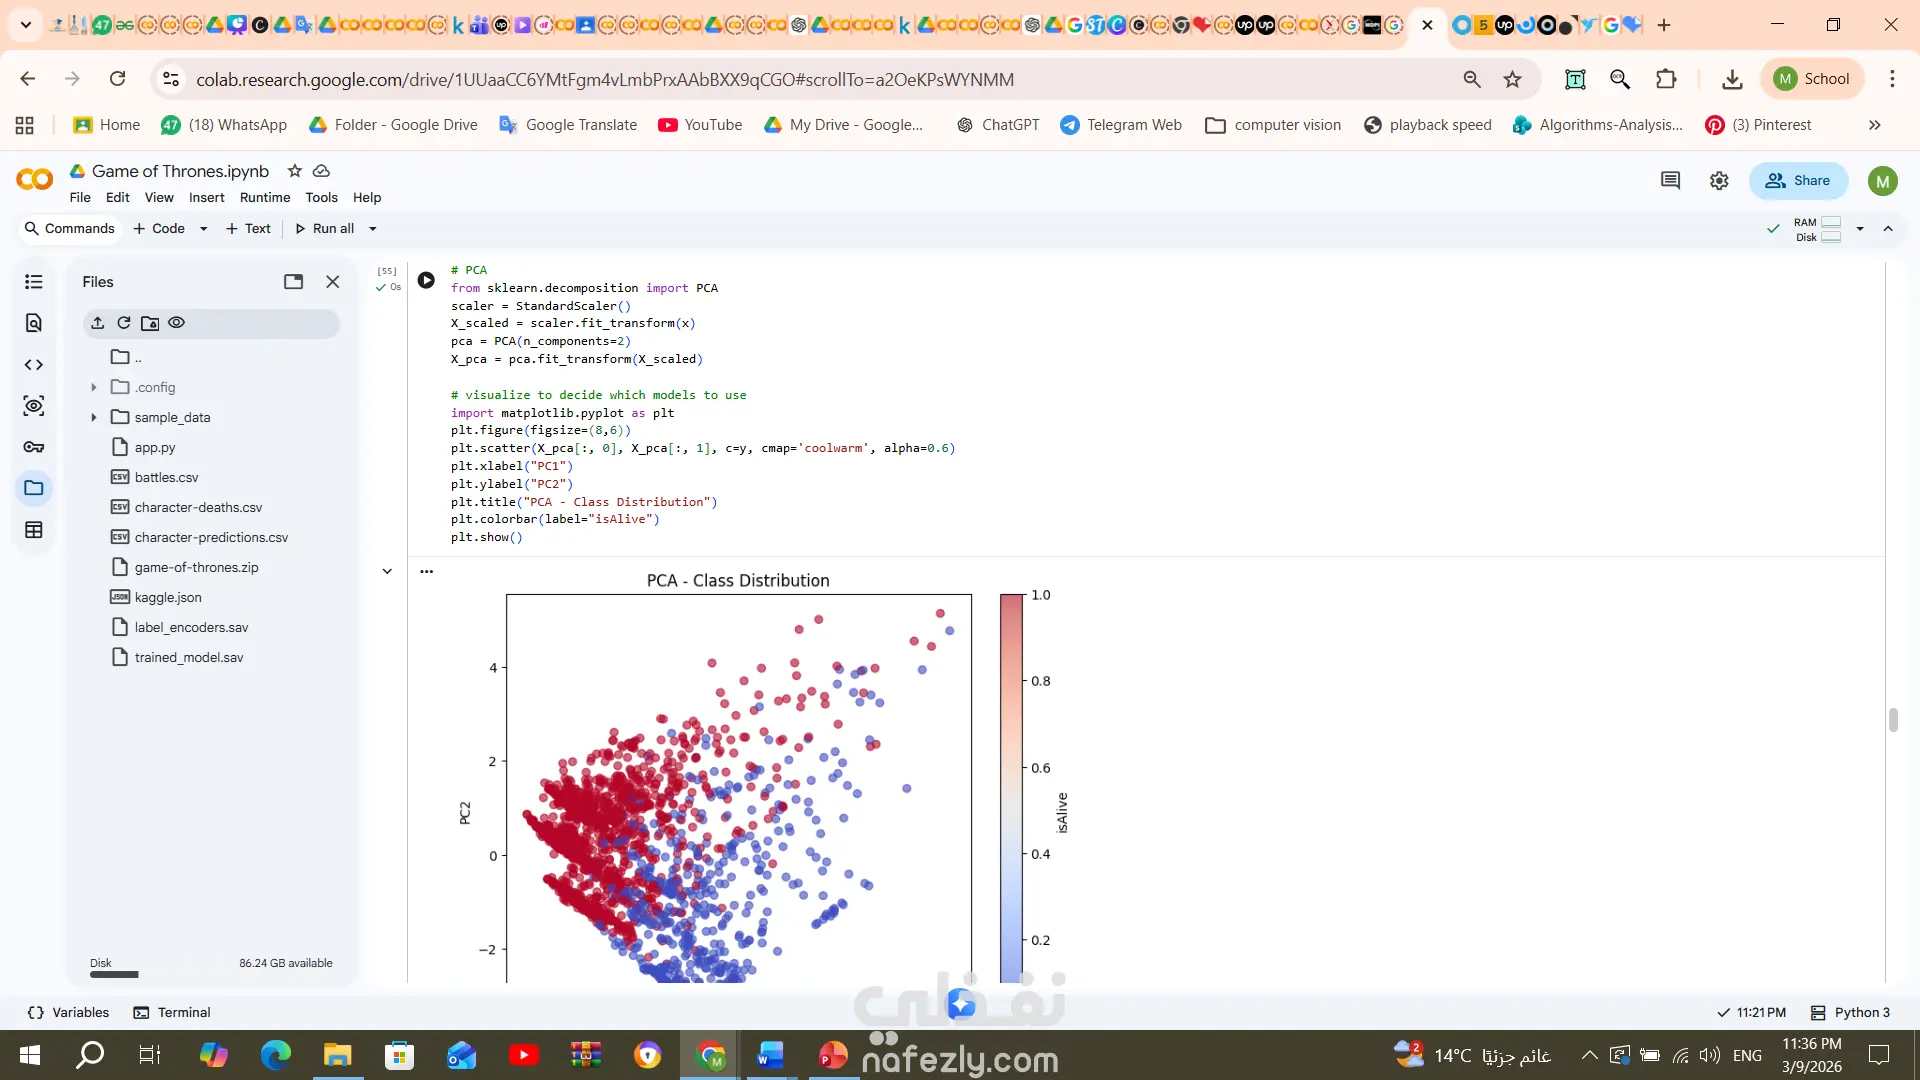Open Run all dropdown arrow
The image size is (1920, 1080).
click(373, 229)
